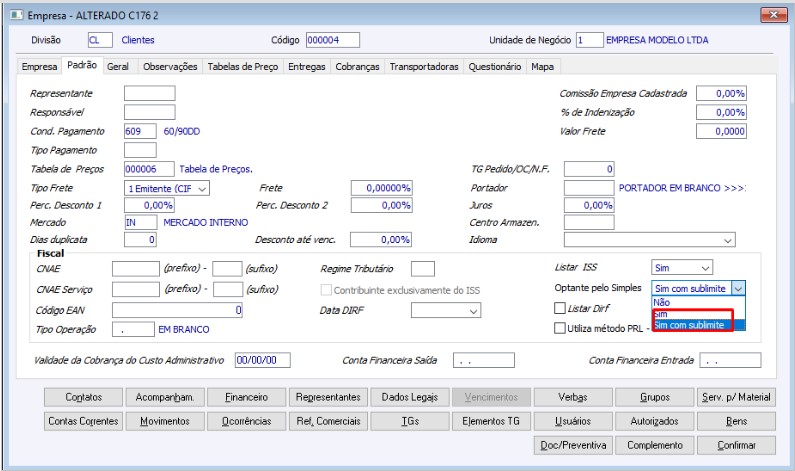Click the Empresa window title bar icon

(17, 15)
